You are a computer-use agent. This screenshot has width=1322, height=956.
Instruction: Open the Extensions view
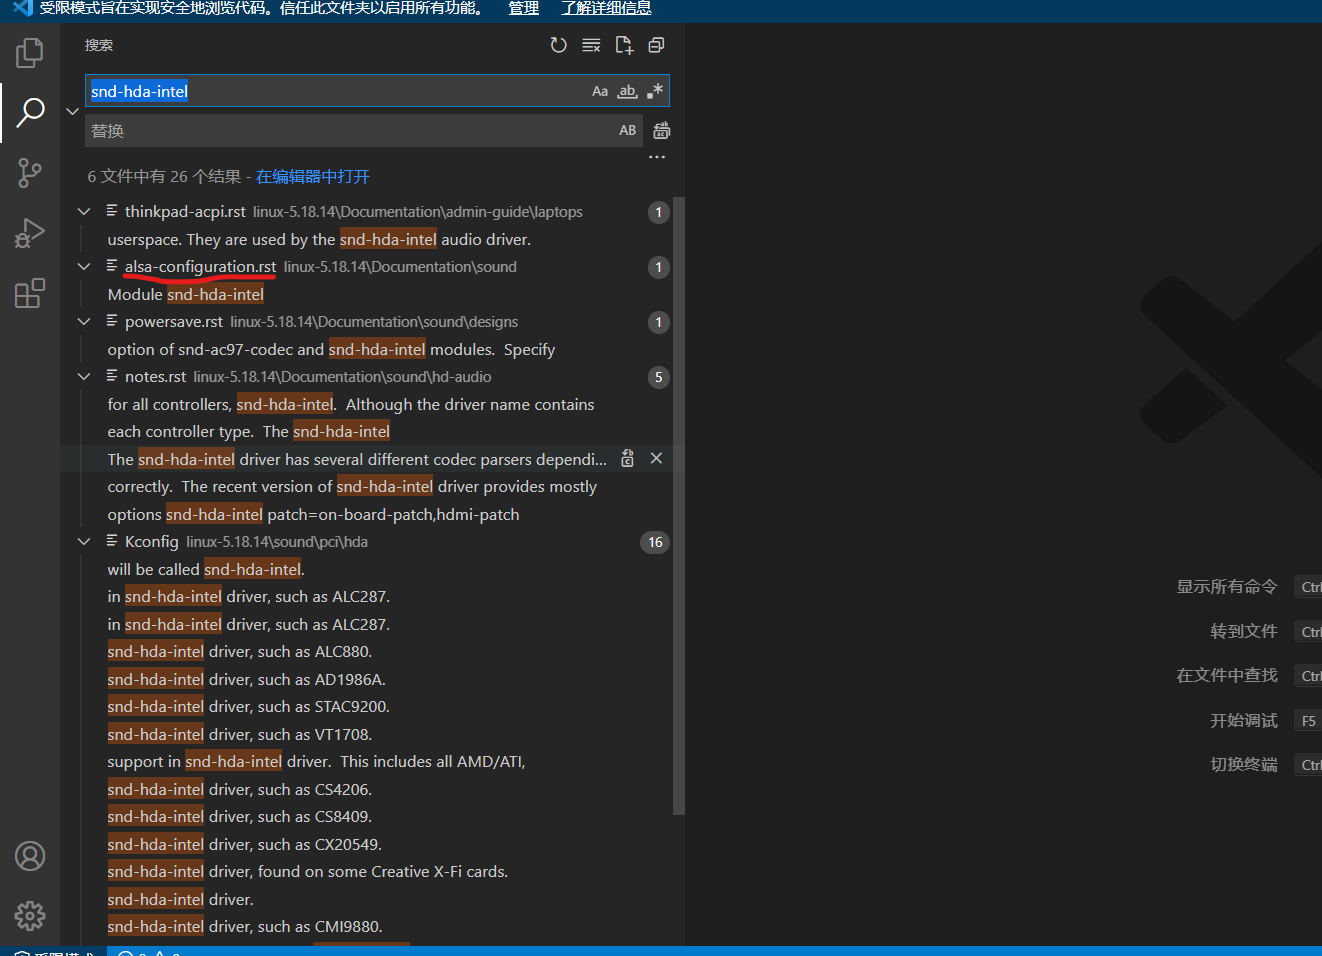[30, 293]
